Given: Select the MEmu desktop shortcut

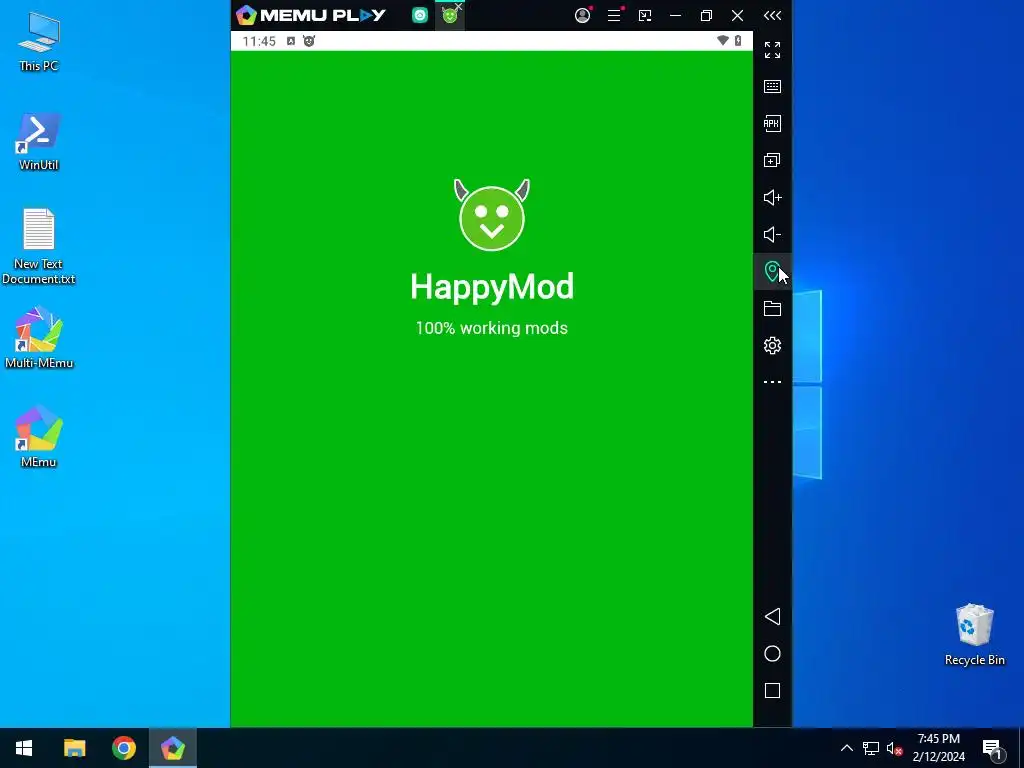Looking at the screenshot, I should [39, 437].
